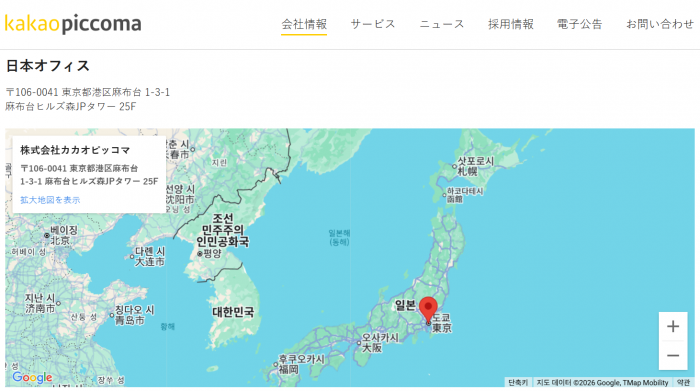Click the 도쿄 東京 label on the map
The height and width of the screenshot is (391, 700).
442,323
